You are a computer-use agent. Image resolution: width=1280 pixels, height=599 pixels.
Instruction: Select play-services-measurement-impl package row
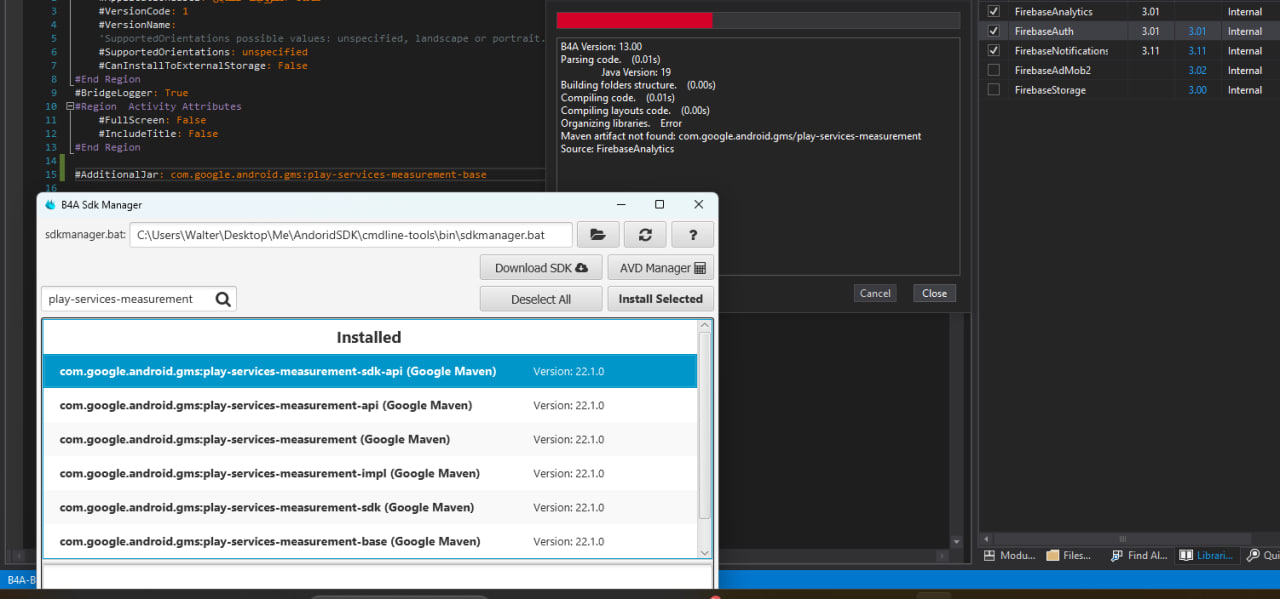[x=370, y=473]
